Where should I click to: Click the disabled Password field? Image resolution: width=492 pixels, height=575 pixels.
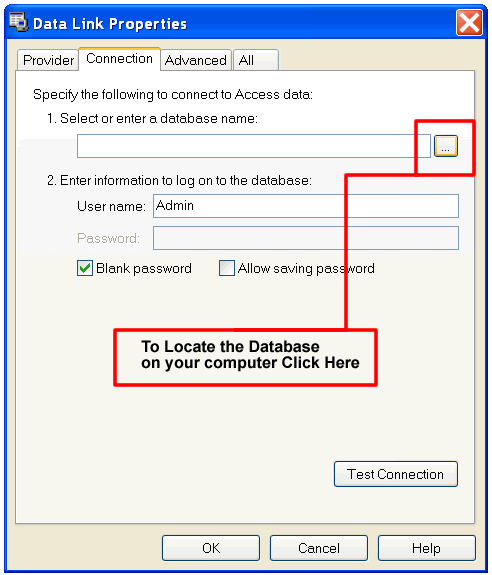coord(306,238)
